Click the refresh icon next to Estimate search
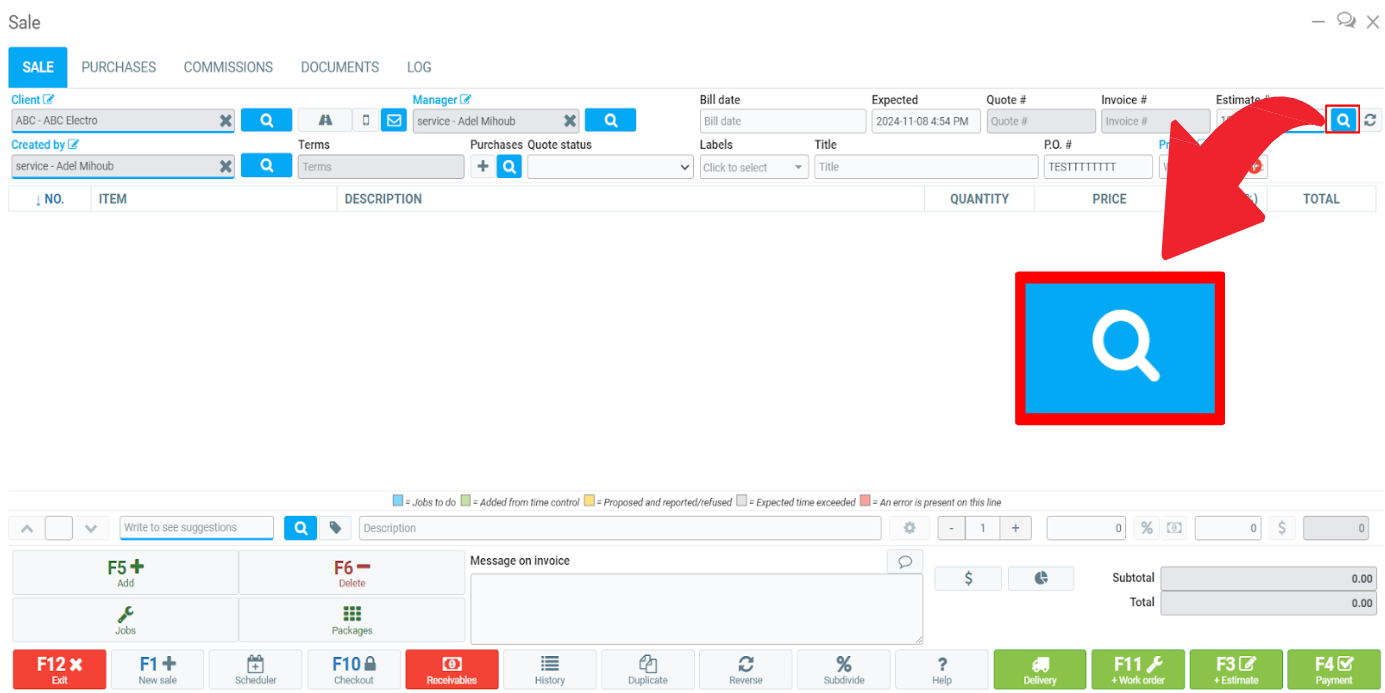 [x=1370, y=120]
